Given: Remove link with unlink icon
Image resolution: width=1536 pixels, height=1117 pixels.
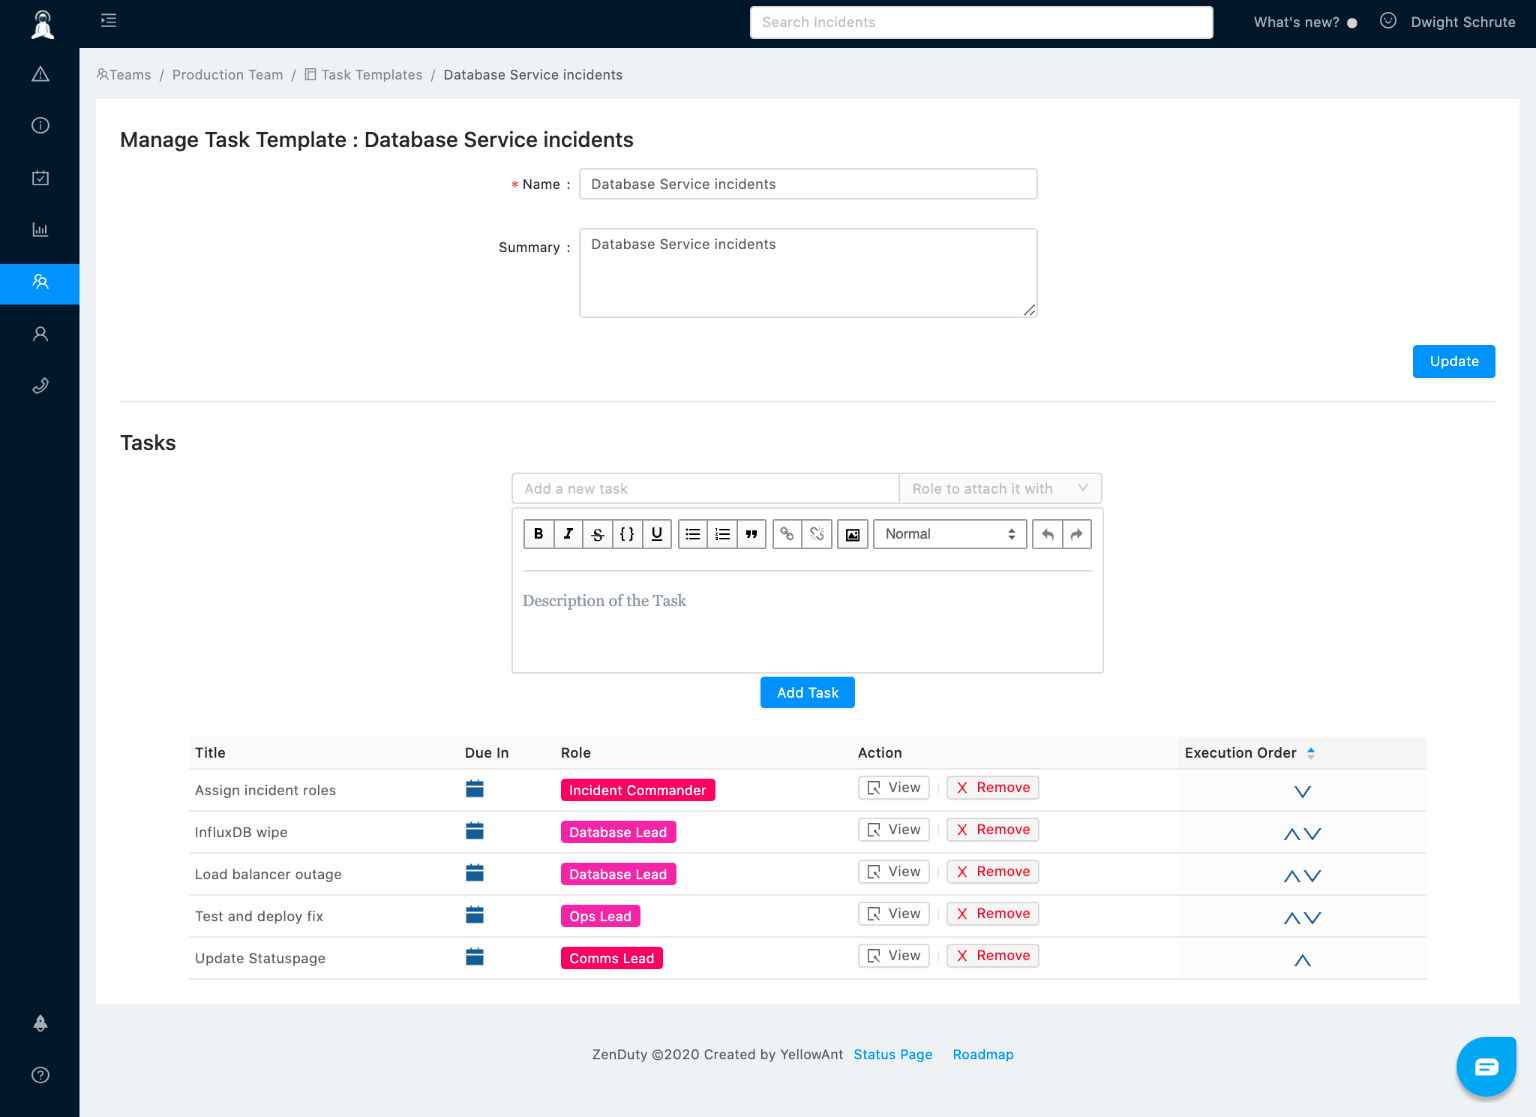Looking at the screenshot, I should [x=817, y=534].
